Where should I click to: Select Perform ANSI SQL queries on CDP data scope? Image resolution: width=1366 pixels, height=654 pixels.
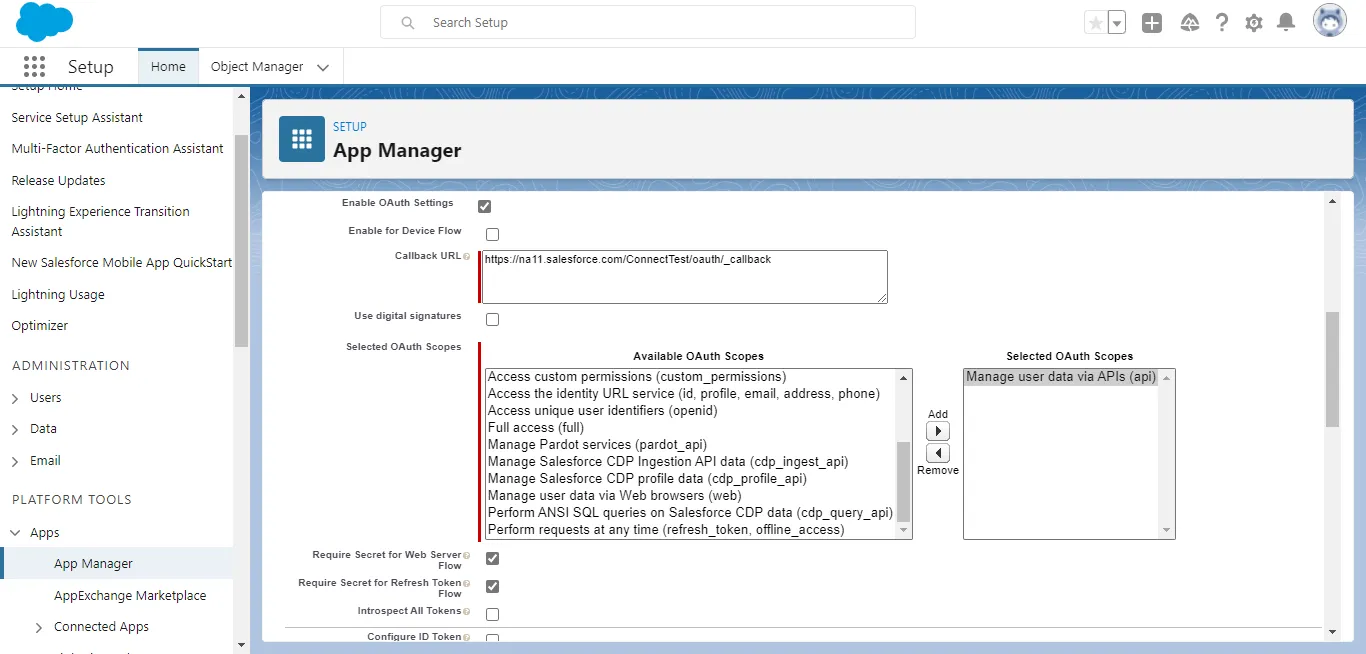point(690,512)
